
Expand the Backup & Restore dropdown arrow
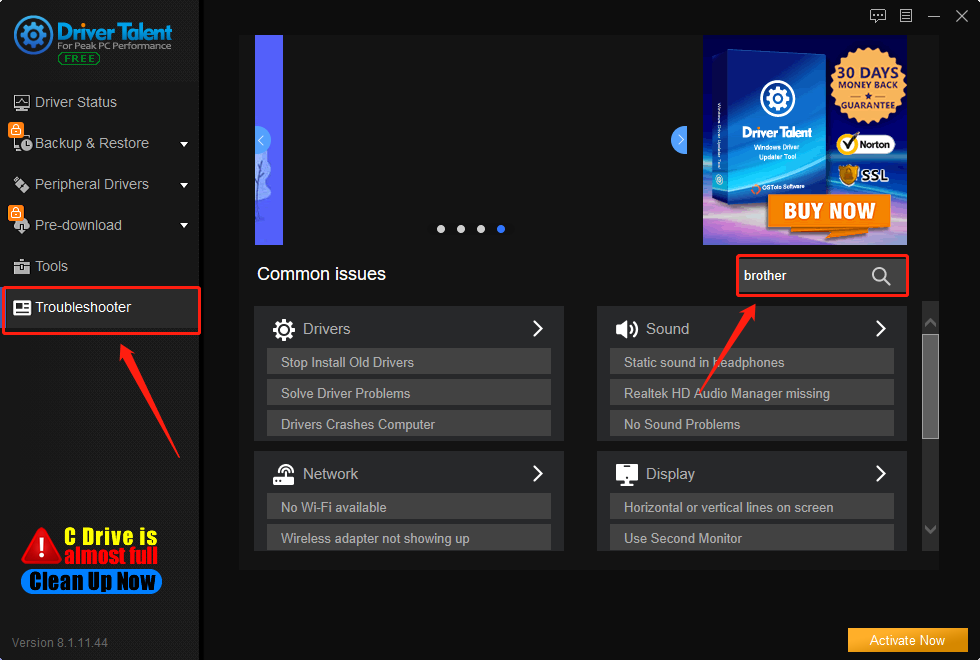point(184,144)
